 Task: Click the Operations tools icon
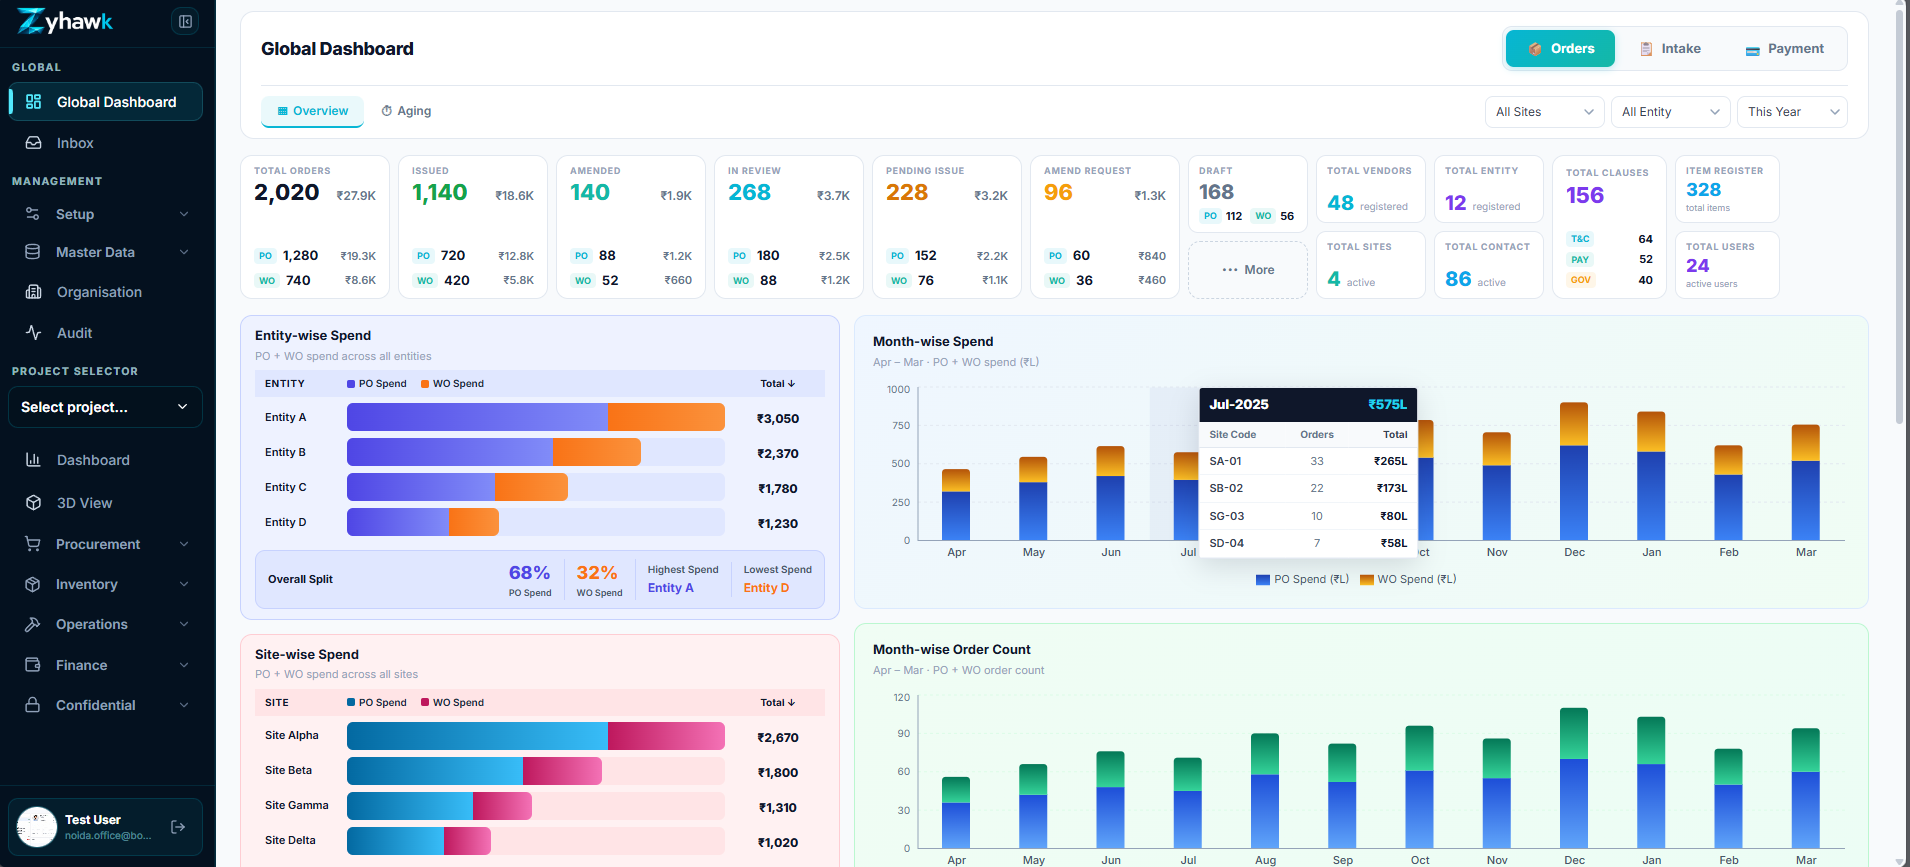[x=33, y=624]
